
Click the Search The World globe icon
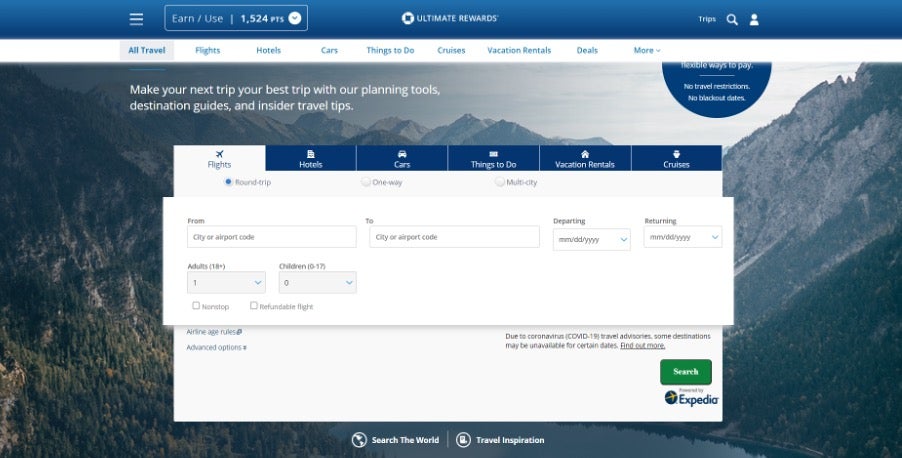360,440
